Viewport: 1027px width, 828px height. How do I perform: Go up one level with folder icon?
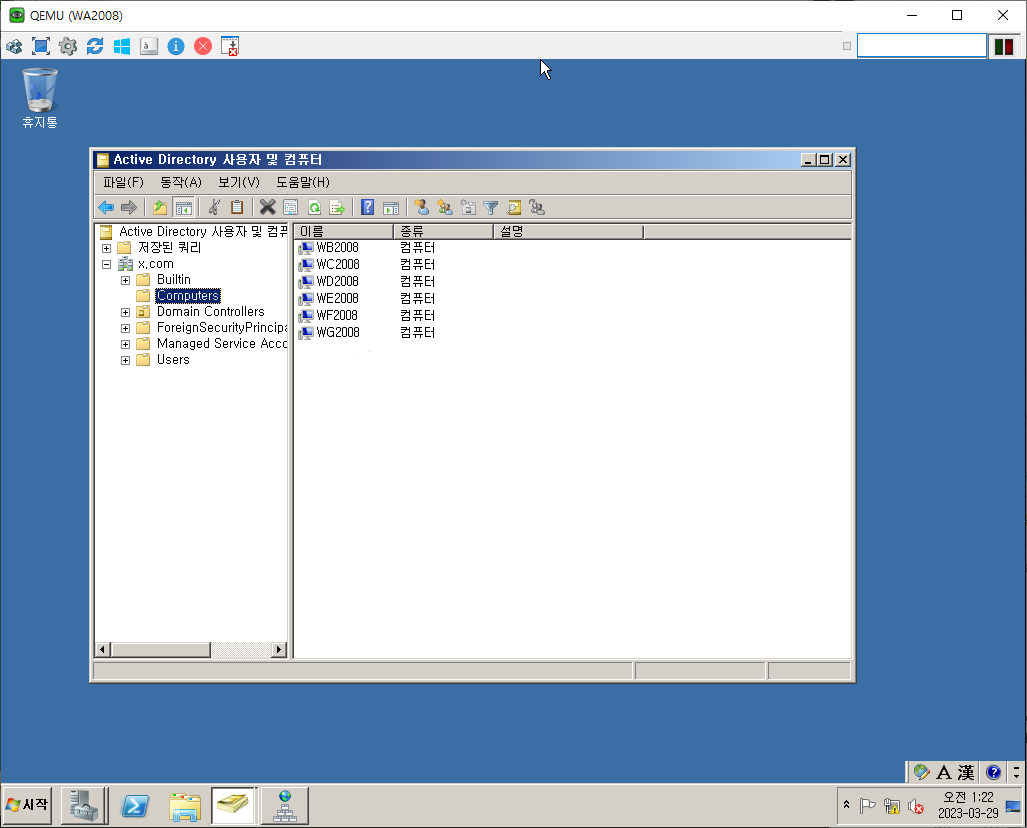click(x=160, y=208)
